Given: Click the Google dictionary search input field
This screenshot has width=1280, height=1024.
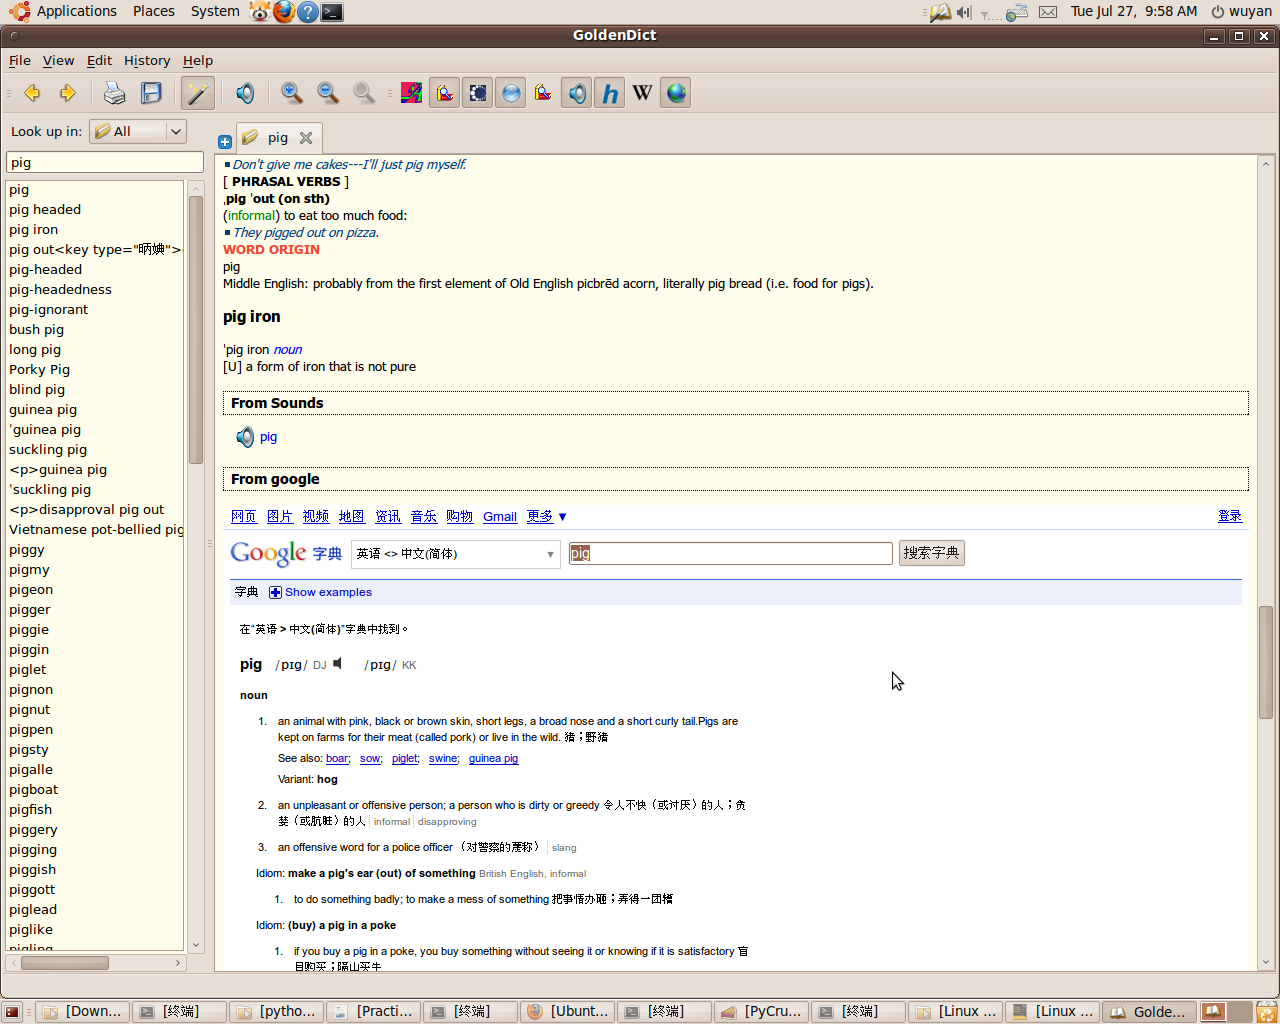Looking at the screenshot, I should [x=731, y=553].
